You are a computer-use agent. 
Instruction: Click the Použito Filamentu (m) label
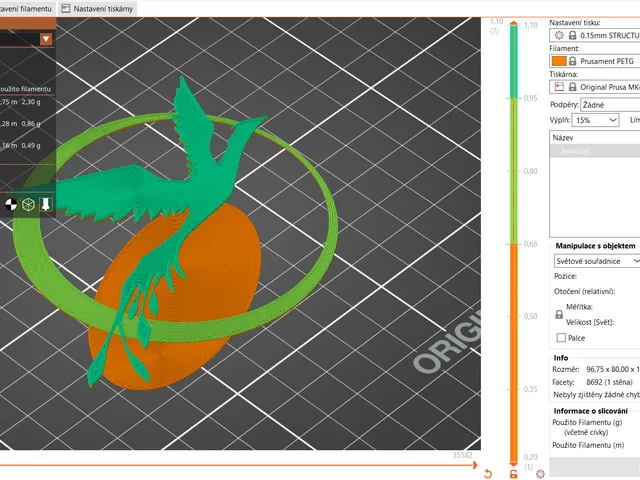point(588,445)
